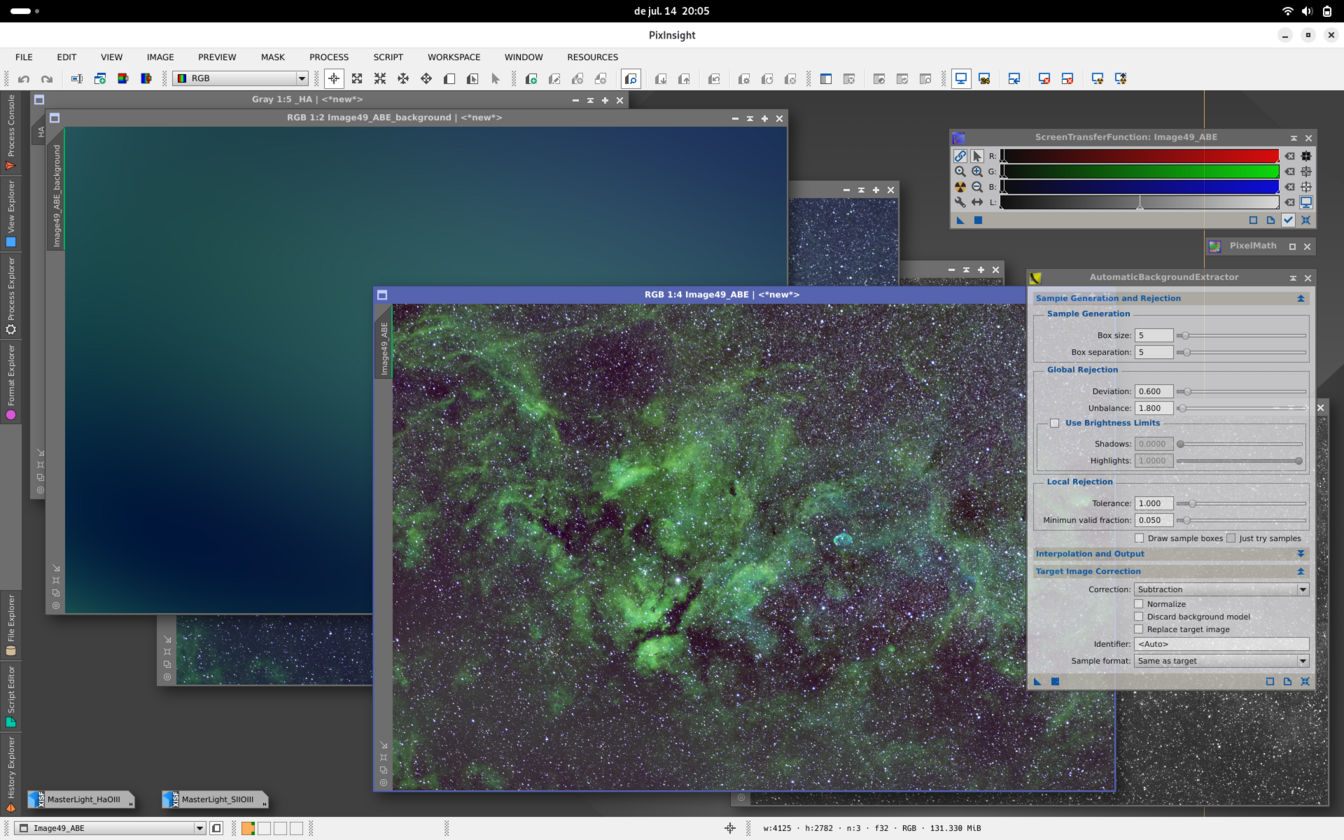Shade the AutomaticBackgroundExtractor window title
Image resolution: width=1344 pixels, height=840 pixels.
[x=1293, y=278]
